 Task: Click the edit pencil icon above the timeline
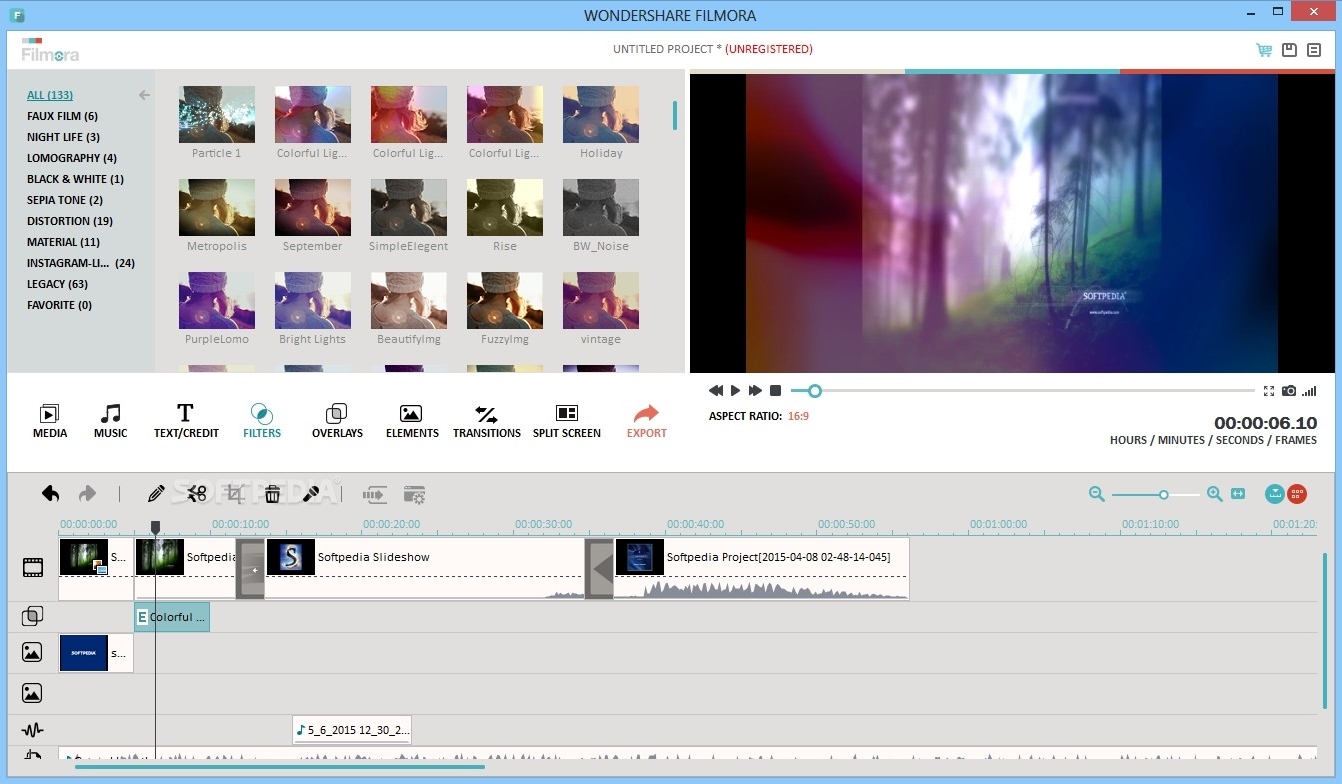(155, 493)
